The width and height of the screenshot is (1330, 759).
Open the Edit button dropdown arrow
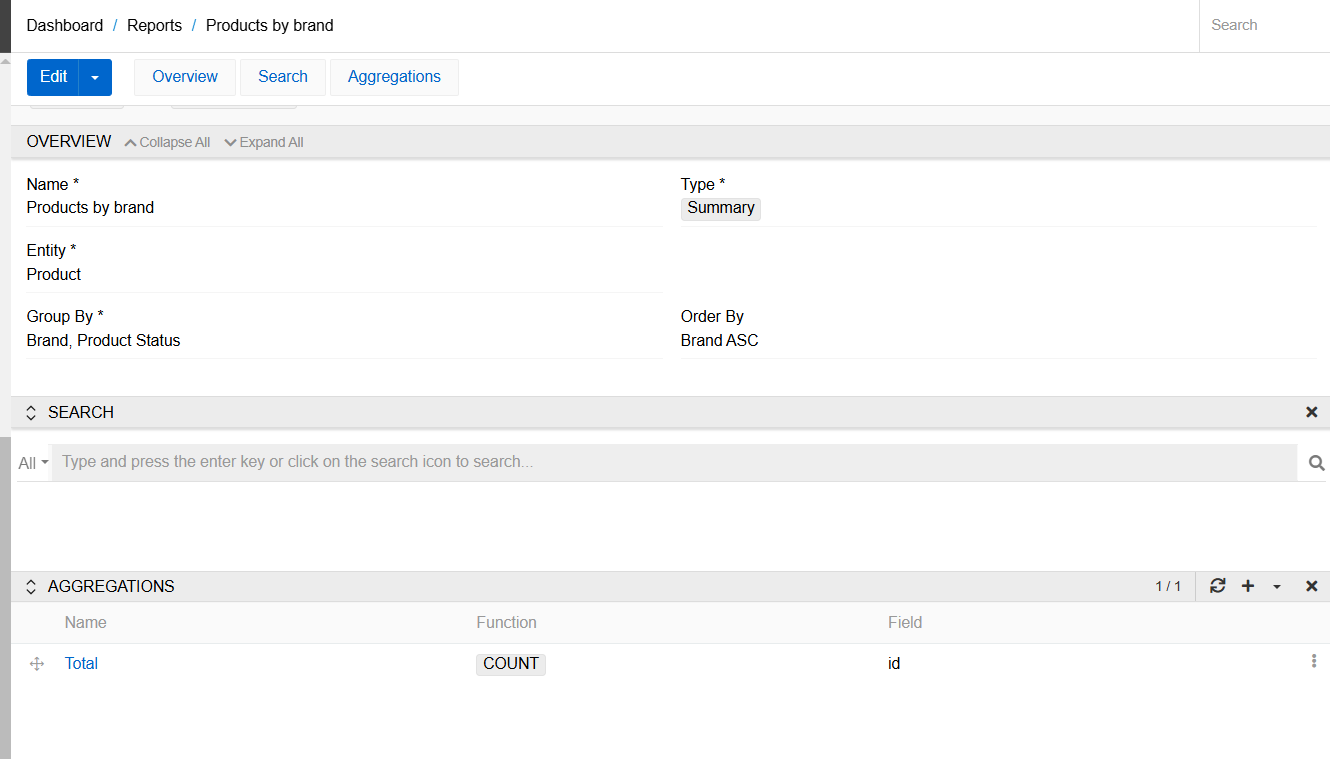pyautogui.click(x=95, y=77)
